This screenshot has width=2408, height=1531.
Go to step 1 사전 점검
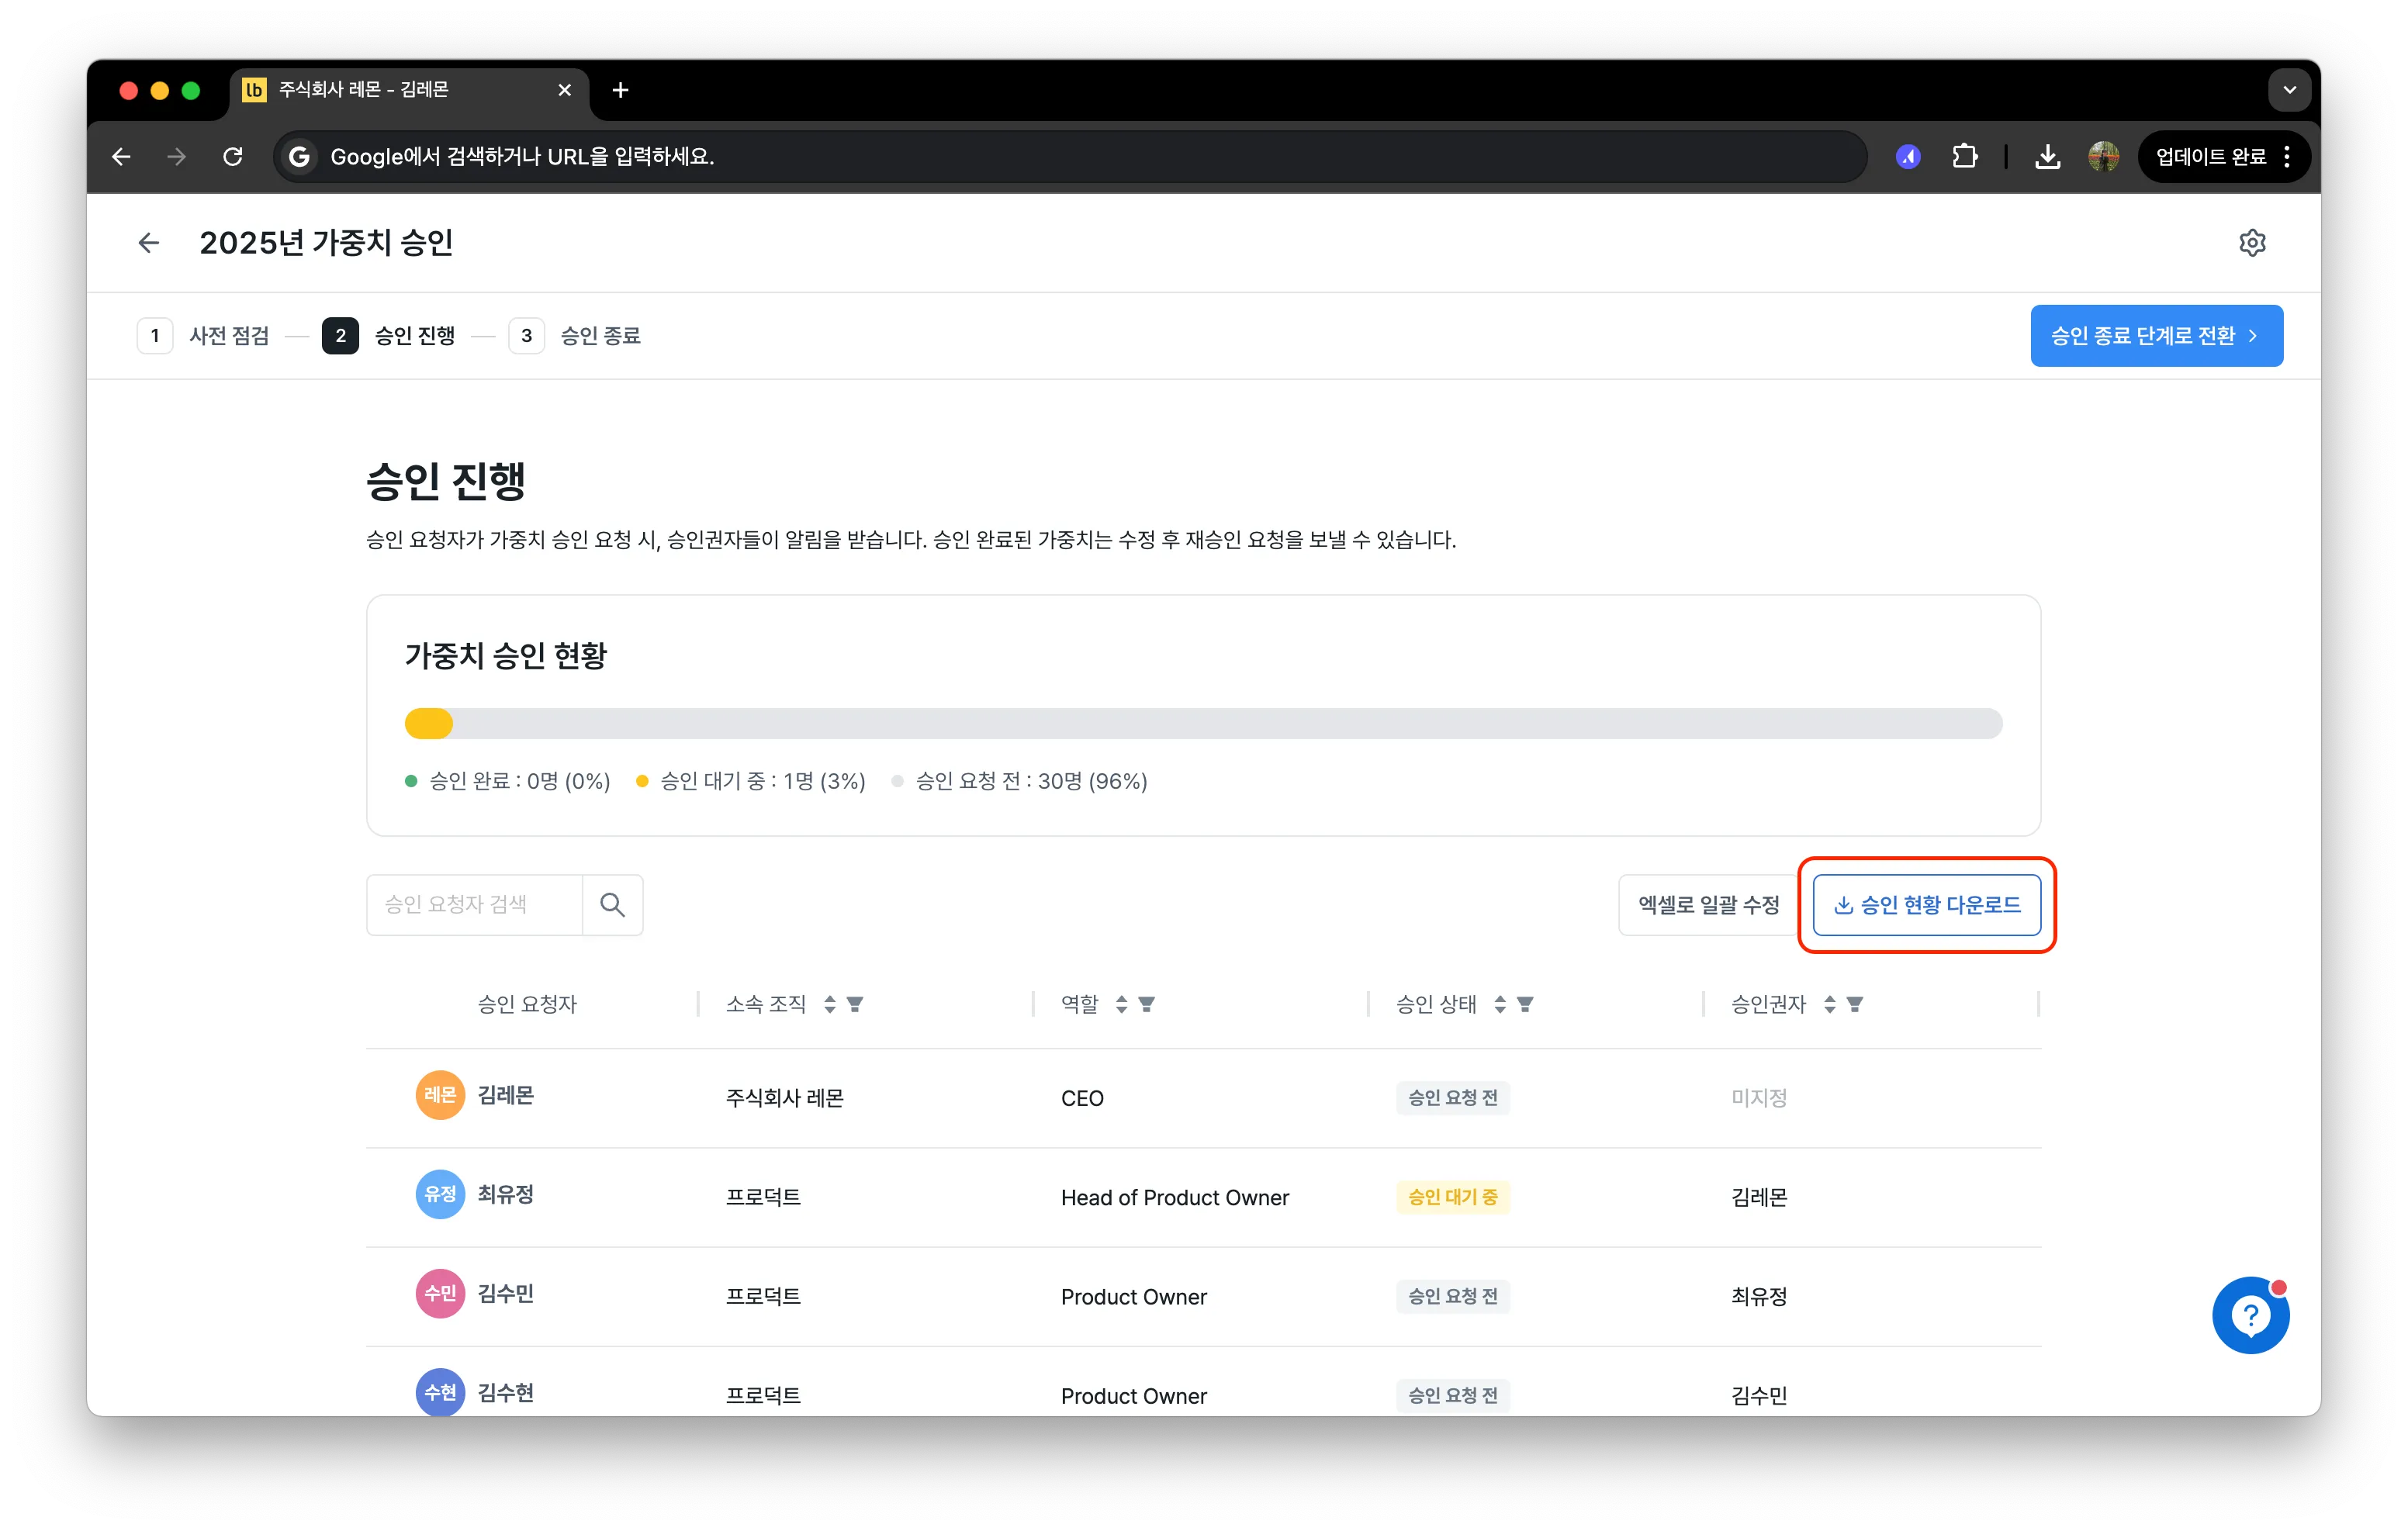pyautogui.click(x=203, y=336)
